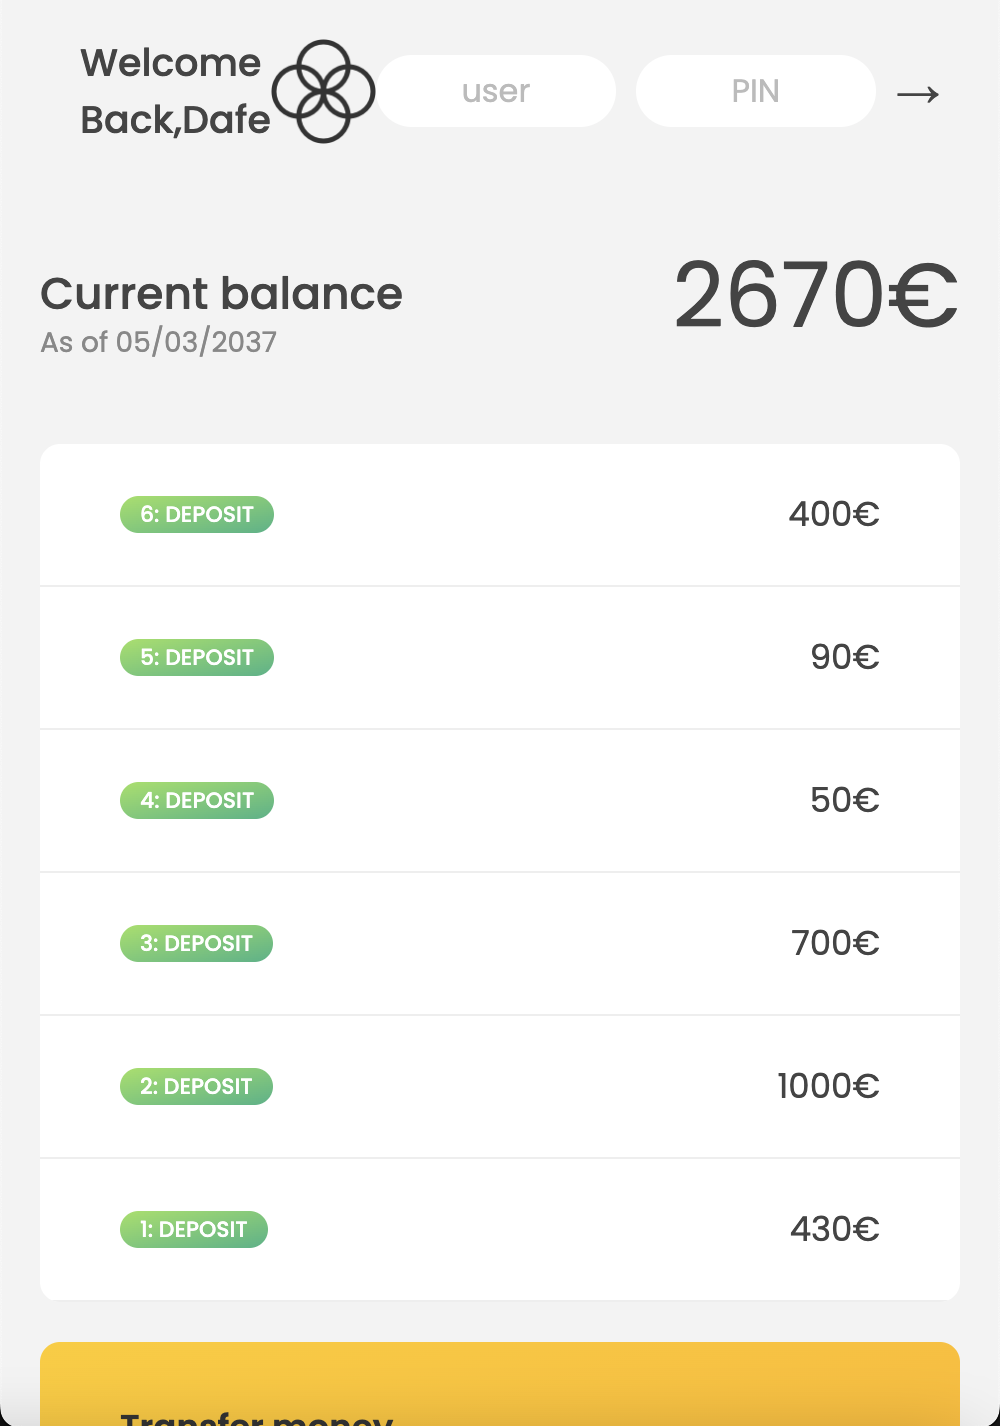This screenshot has height=1426, width=1000.
Task: Click the 2: DEPOSIT badge
Action: [x=196, y=1087]
